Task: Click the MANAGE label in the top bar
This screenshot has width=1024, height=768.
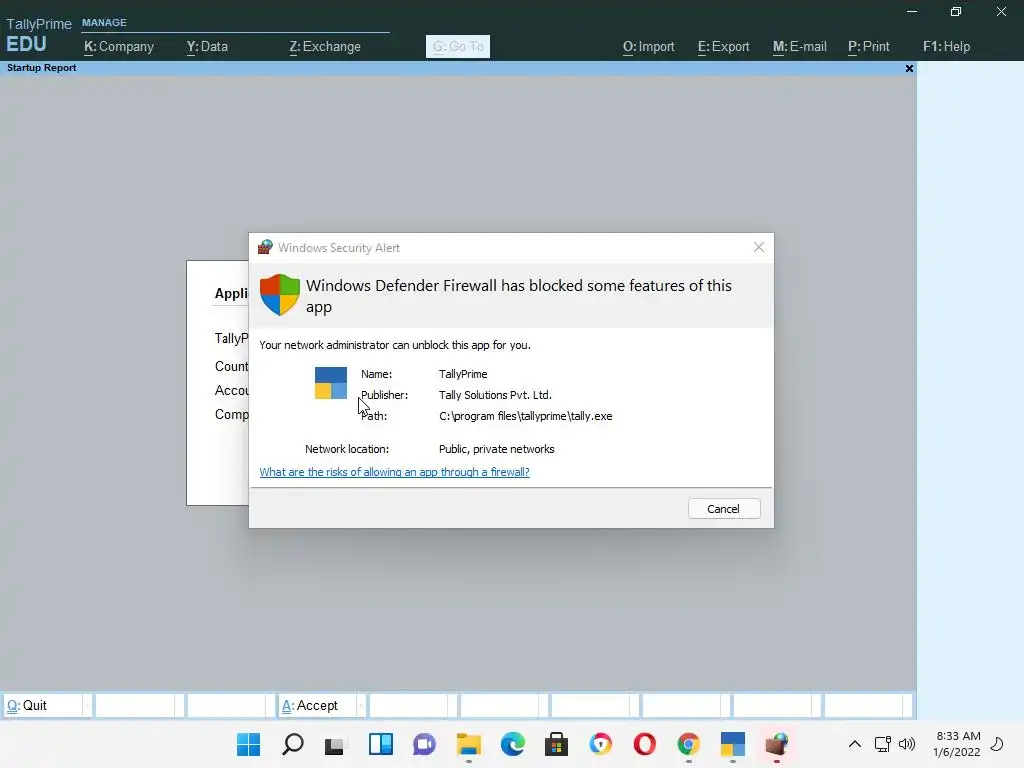Action: [x=104, y=22]
